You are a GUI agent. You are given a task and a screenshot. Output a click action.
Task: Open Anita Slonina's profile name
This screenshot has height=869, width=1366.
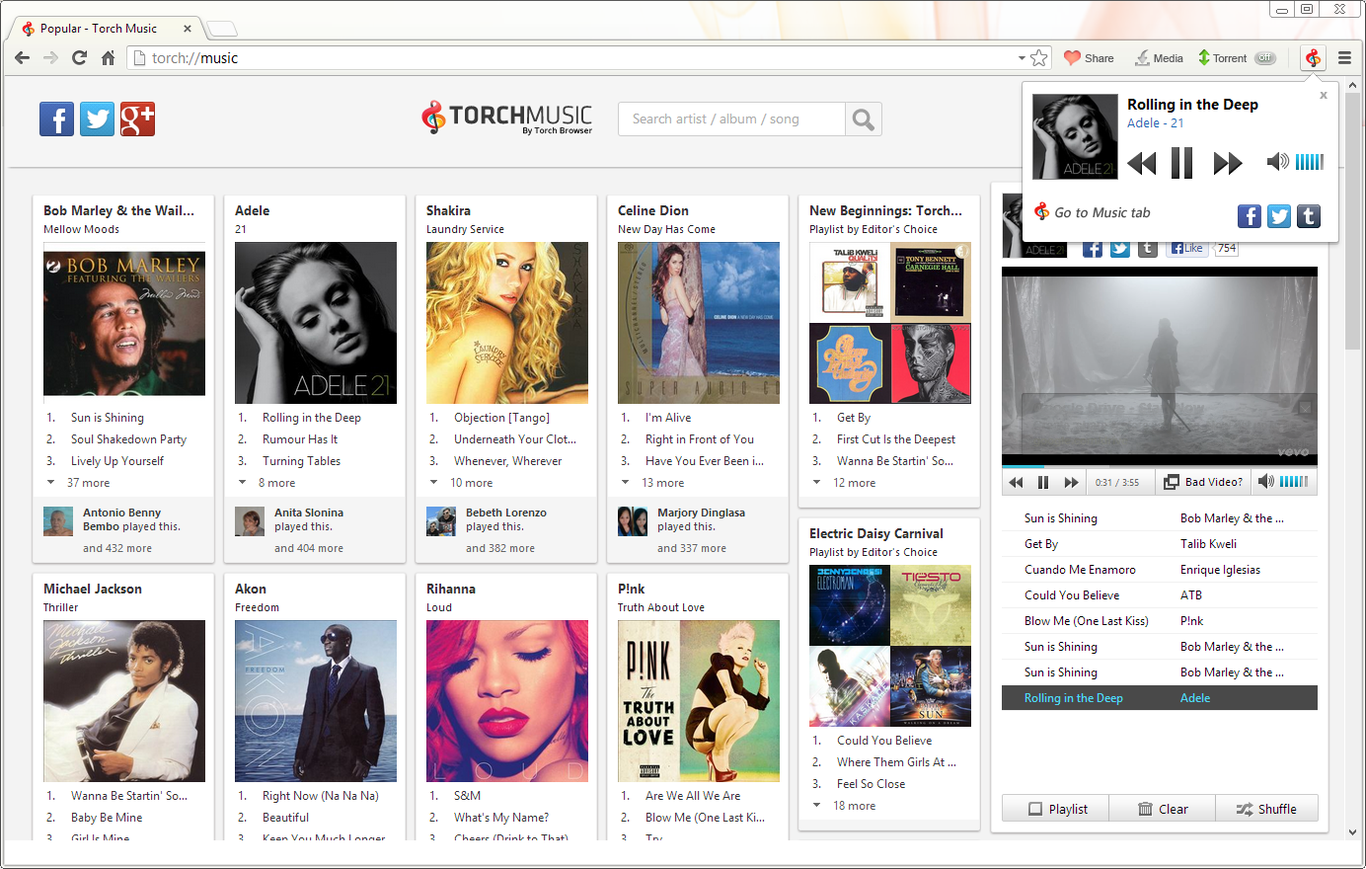[309, 513]
